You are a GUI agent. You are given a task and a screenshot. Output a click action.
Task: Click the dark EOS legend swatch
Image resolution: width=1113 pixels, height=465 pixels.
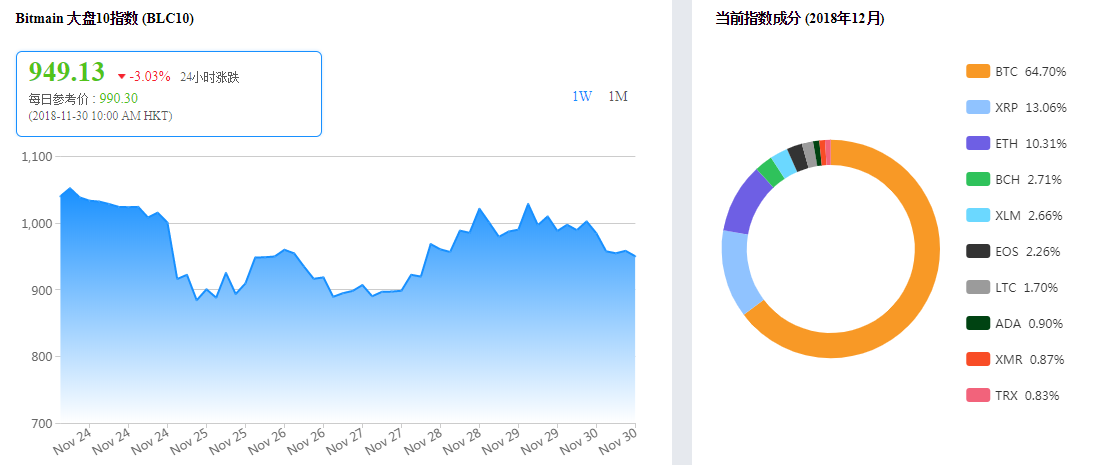978,251
